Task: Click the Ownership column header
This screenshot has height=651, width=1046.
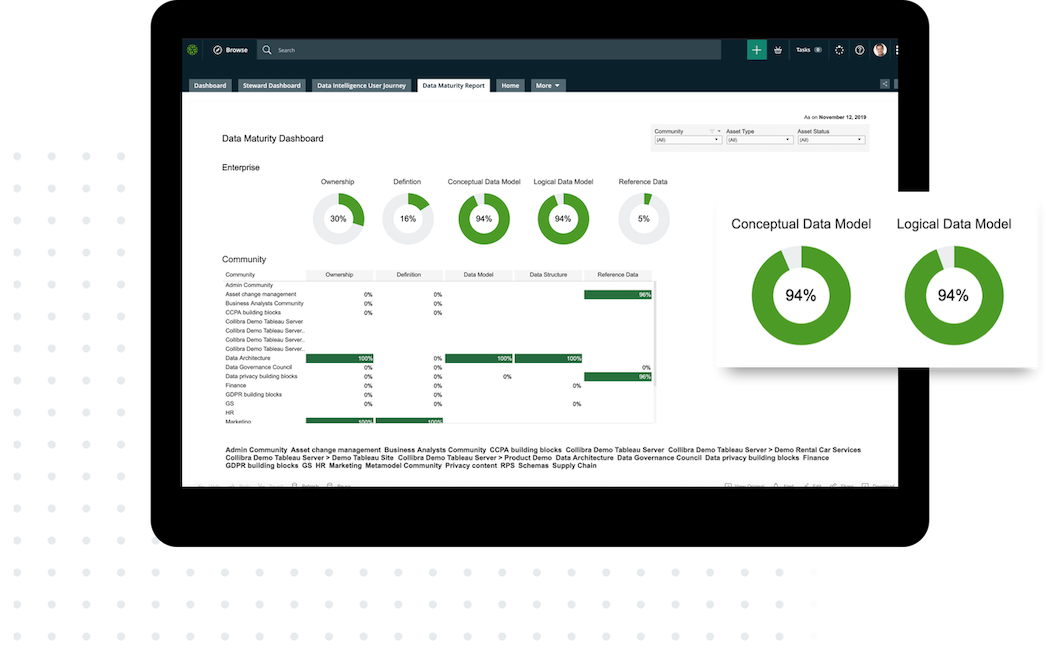Action: [x=339, y=274]
